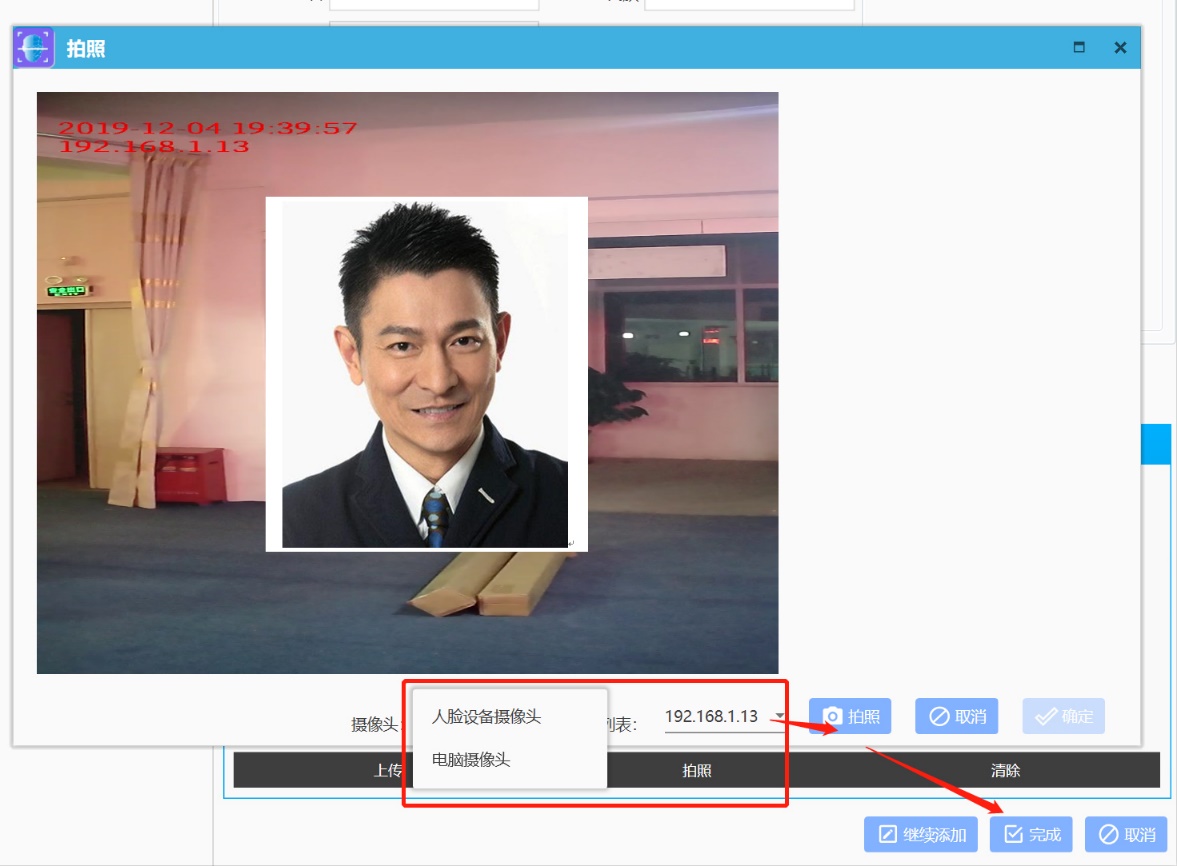Click 上传 in the dark bar
Viewport: 1177px width, 866px height.
point(388,770)
